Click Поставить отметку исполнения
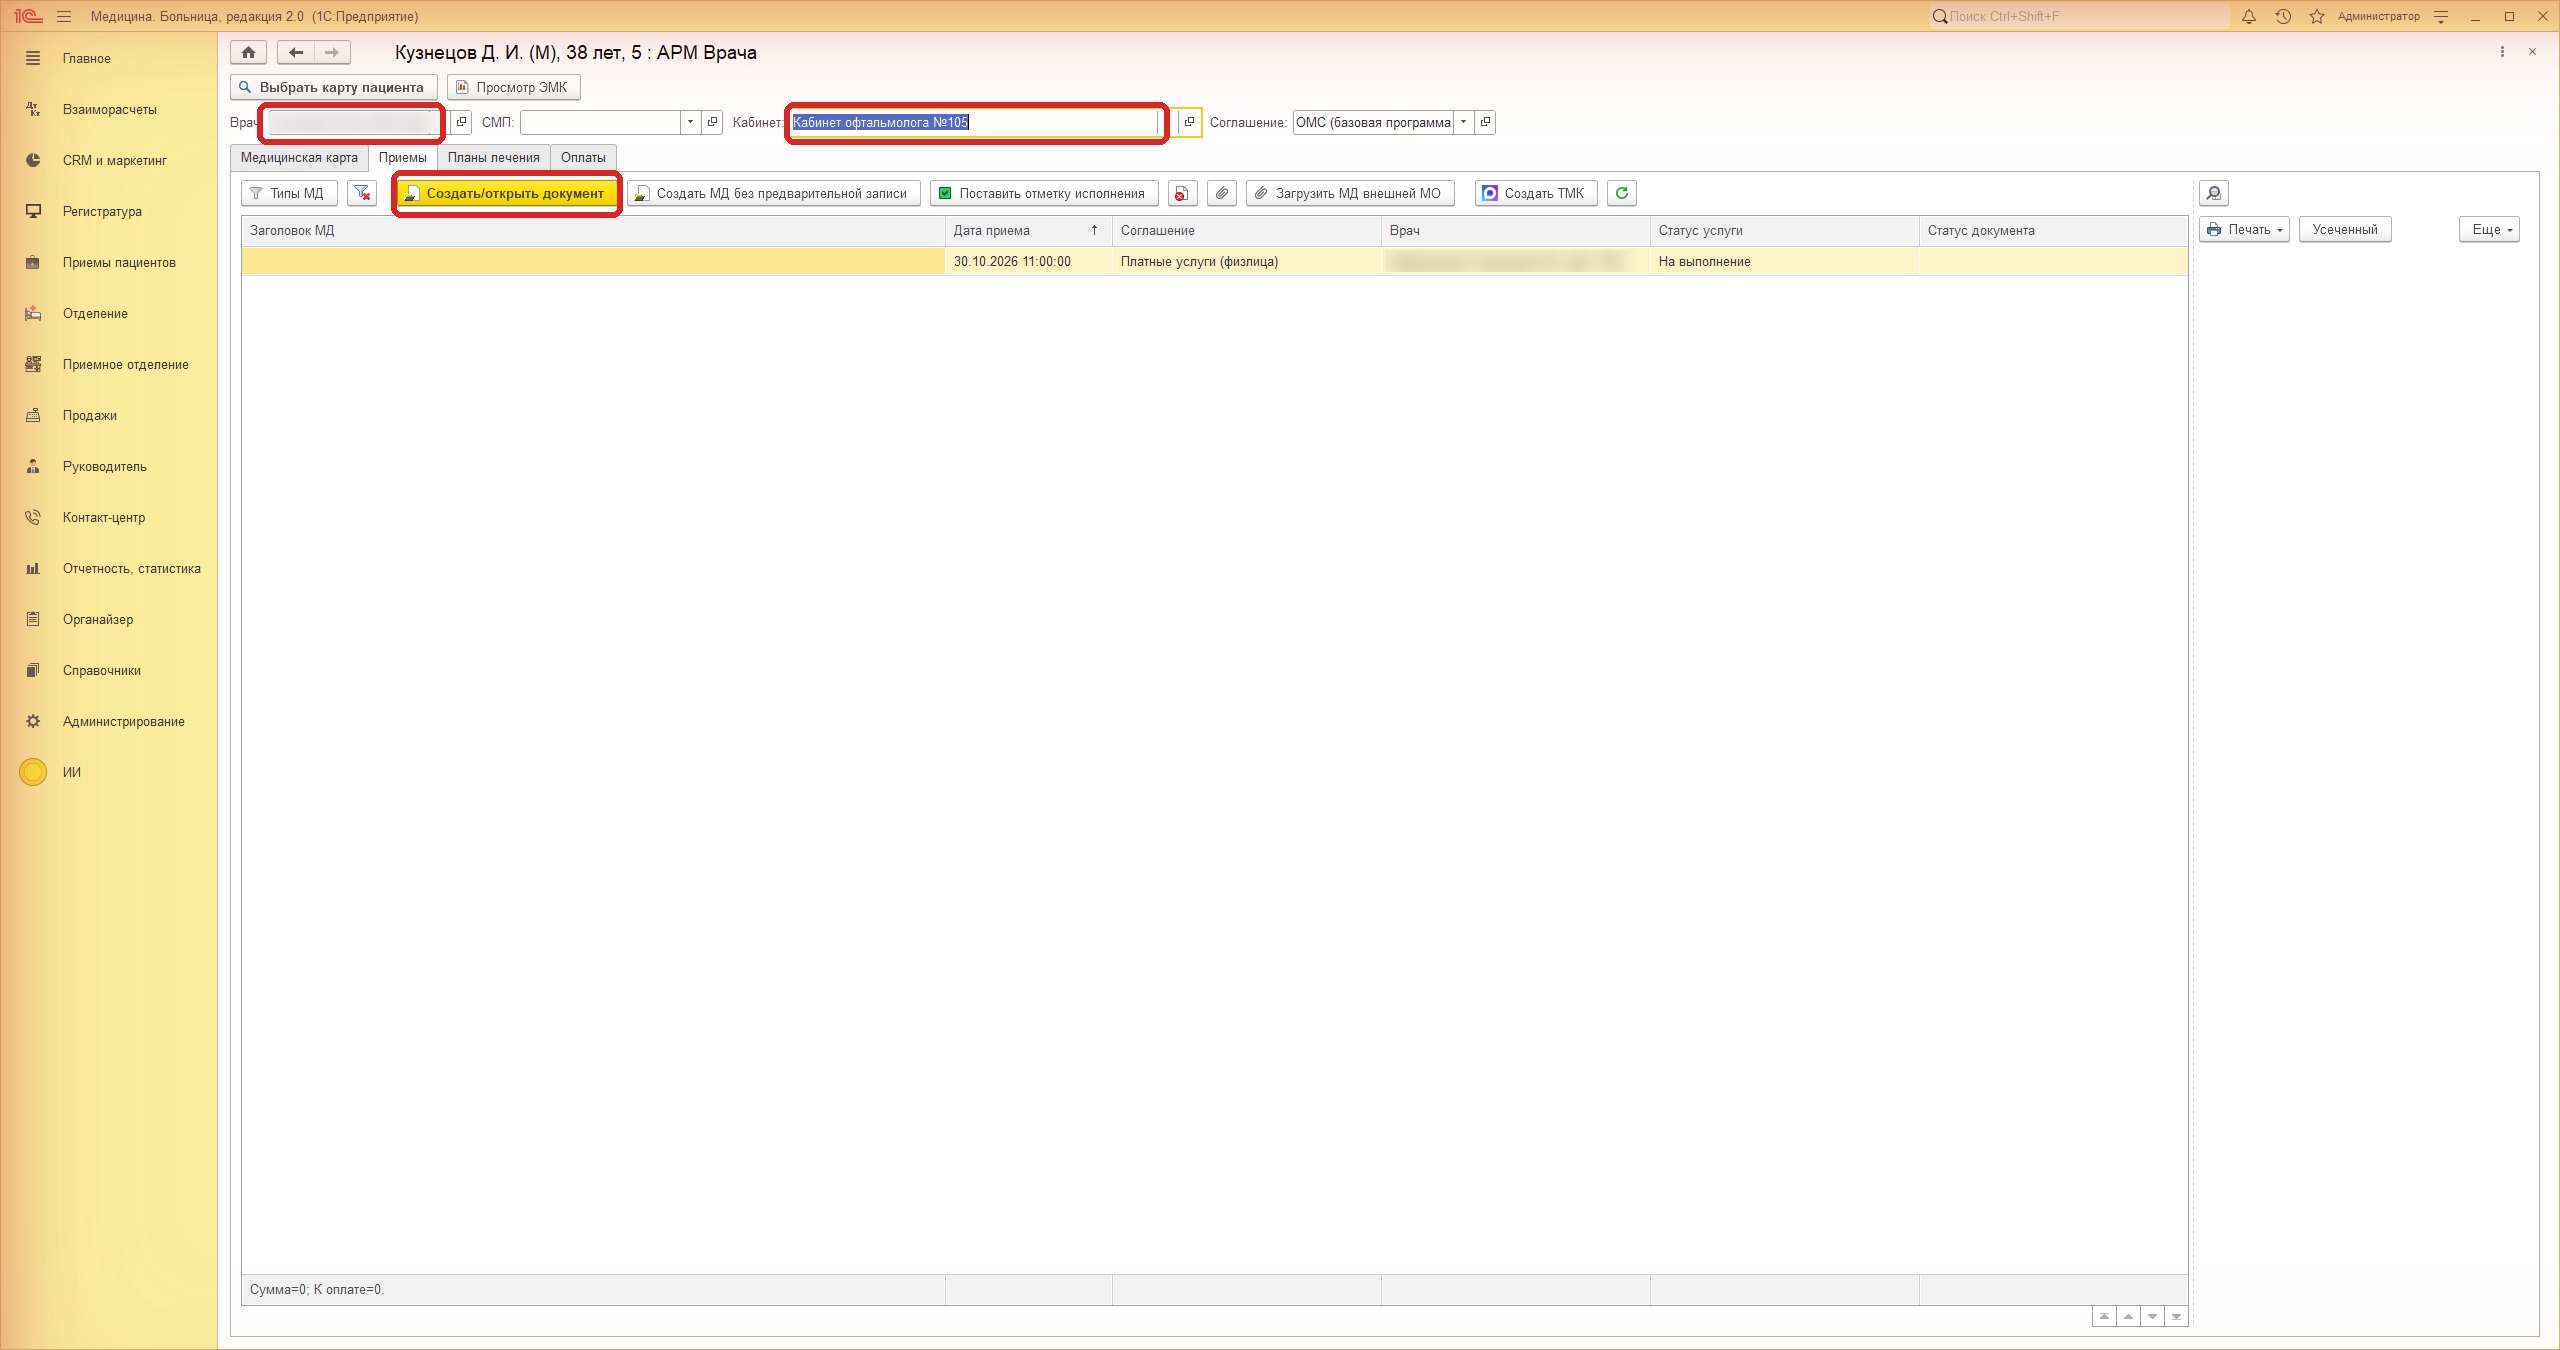The image size is (2560, 1350). pos(1044,193)
